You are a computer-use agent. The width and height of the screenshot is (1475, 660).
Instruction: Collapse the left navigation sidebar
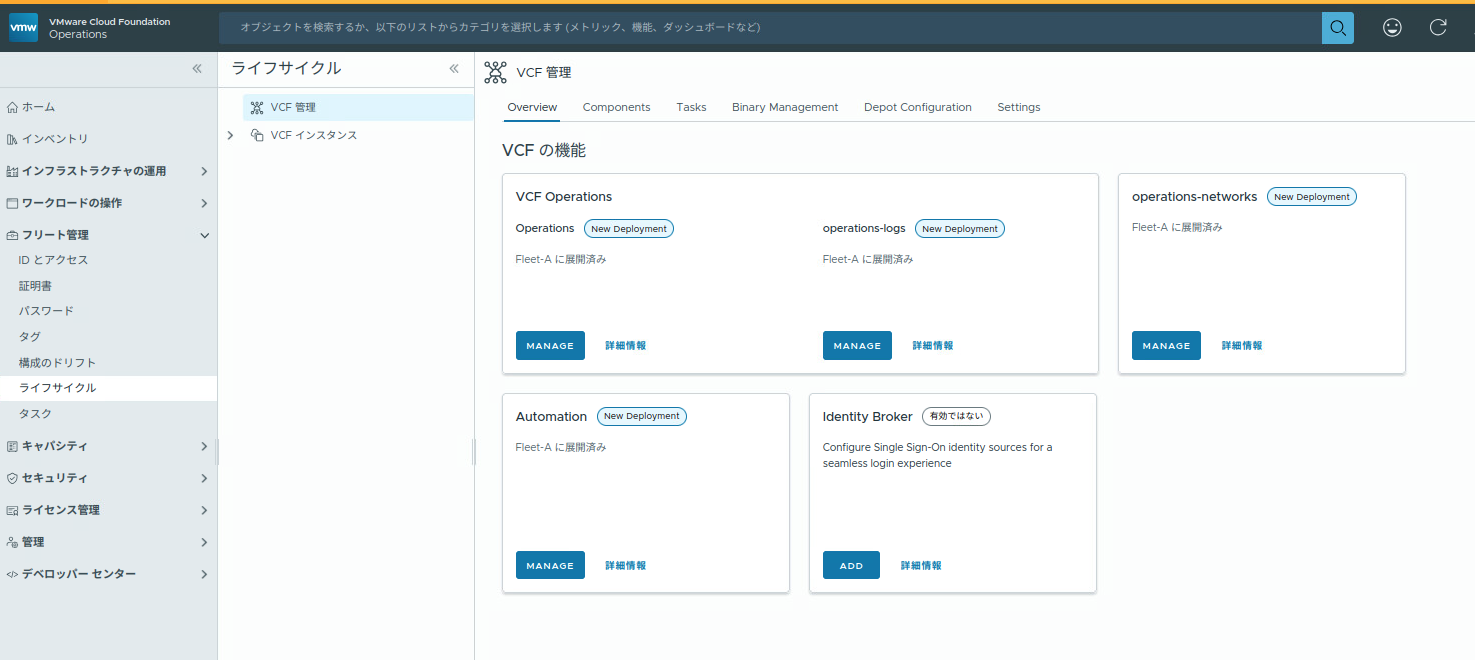pos(197,69)
